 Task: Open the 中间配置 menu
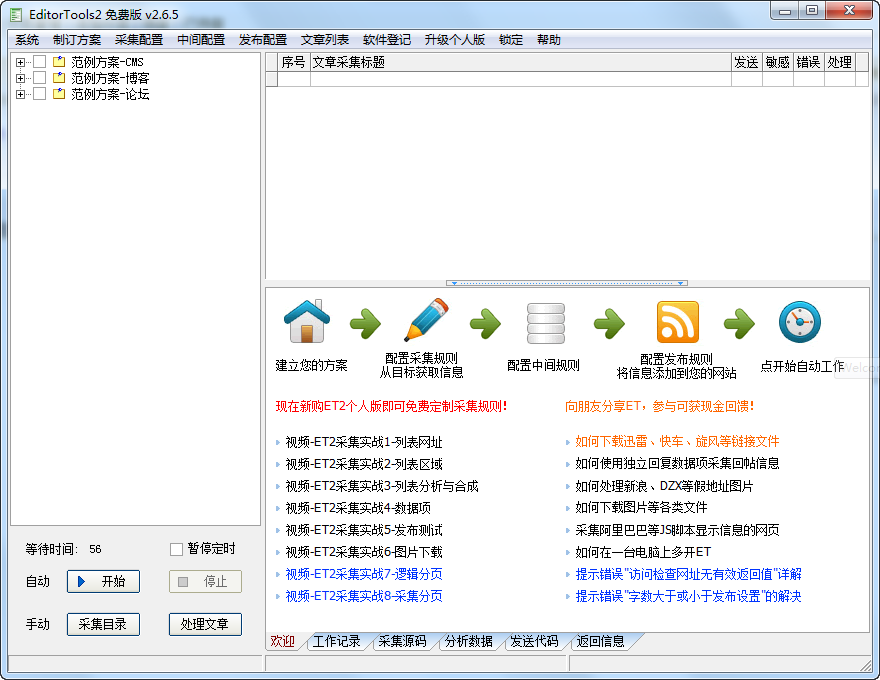pos(201,40)
